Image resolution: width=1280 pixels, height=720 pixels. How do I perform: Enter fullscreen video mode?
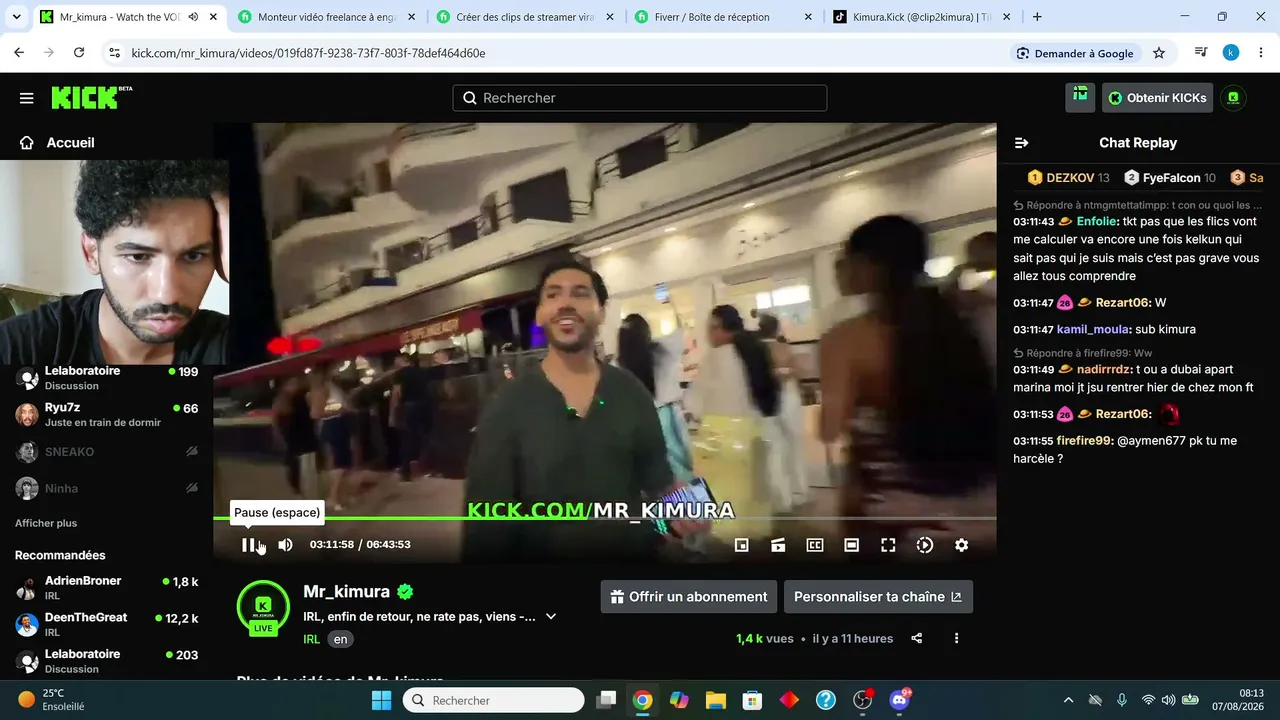tap(888, 545)
